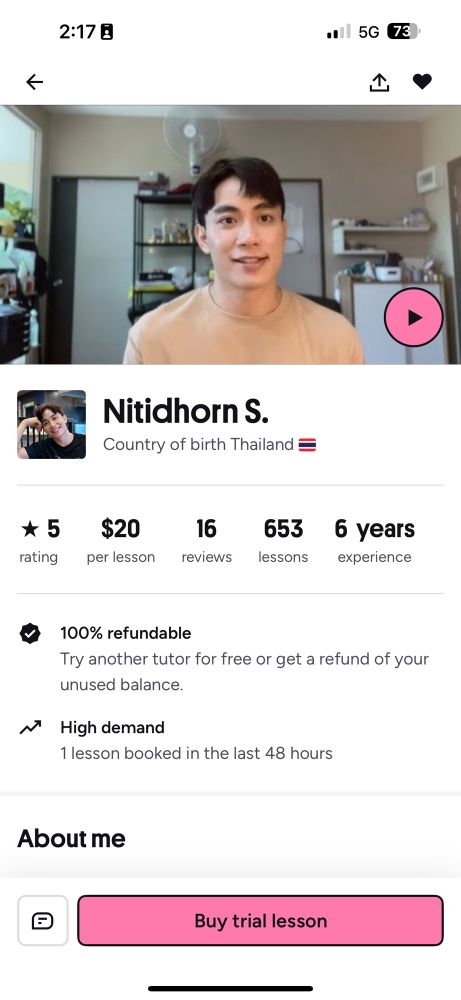Open the 16 reviews stat
The height and width of the screenshot is (1000, 461).
point(207,541)
